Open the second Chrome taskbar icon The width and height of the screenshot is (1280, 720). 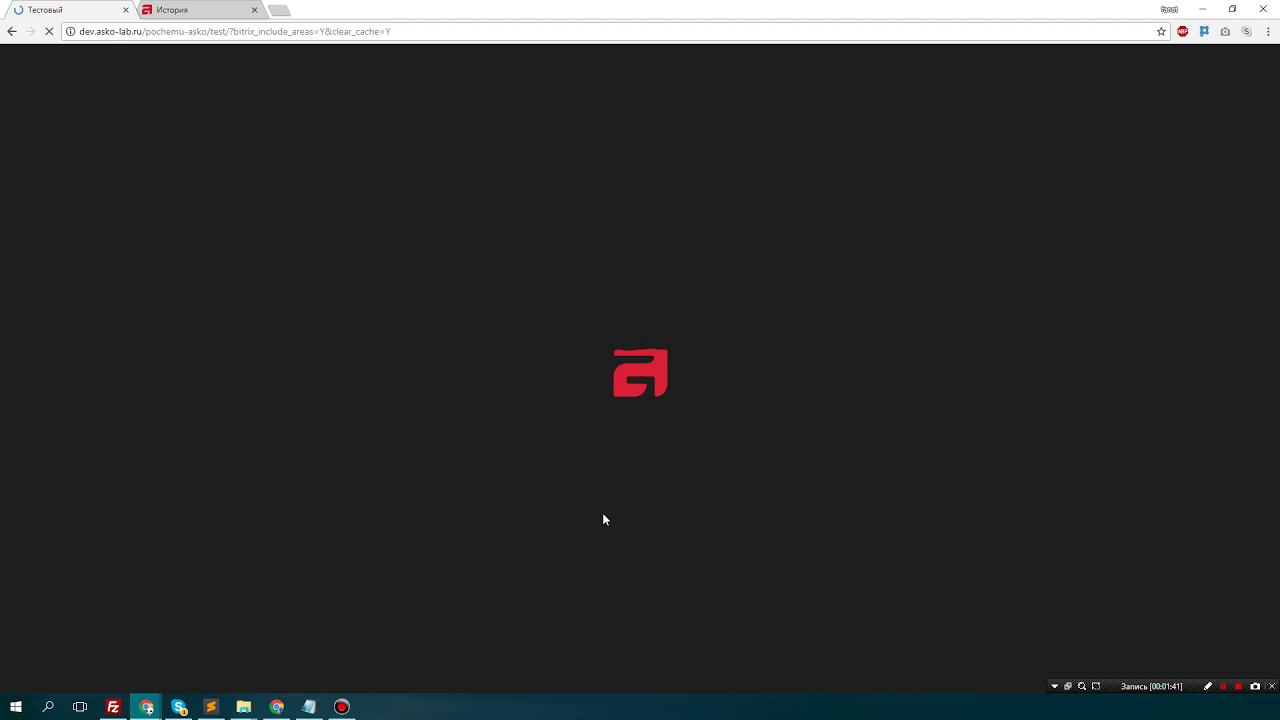tap(277, 707)
